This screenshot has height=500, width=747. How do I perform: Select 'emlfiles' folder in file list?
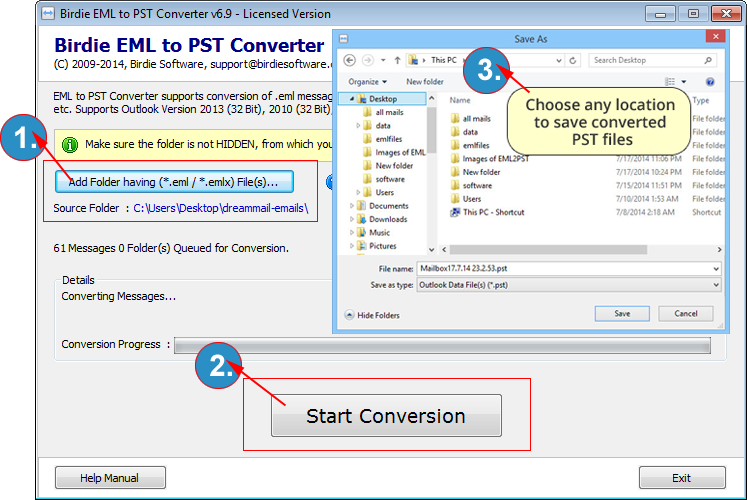pyautogui.click(x=475, y=145)
